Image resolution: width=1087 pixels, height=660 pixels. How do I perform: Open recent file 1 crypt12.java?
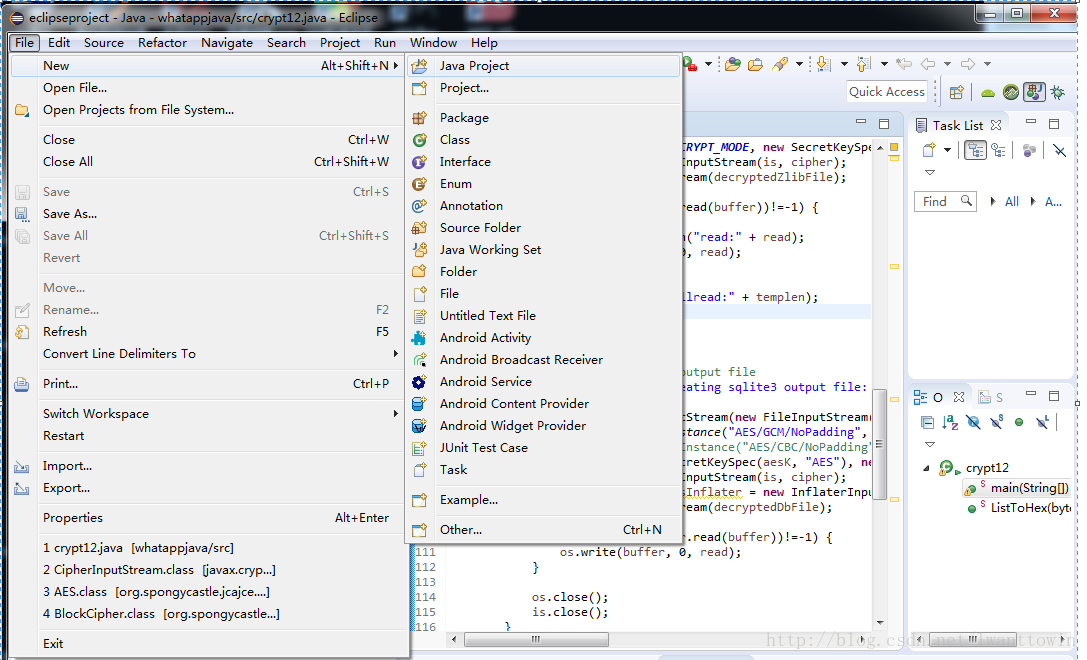coord(138,548)
